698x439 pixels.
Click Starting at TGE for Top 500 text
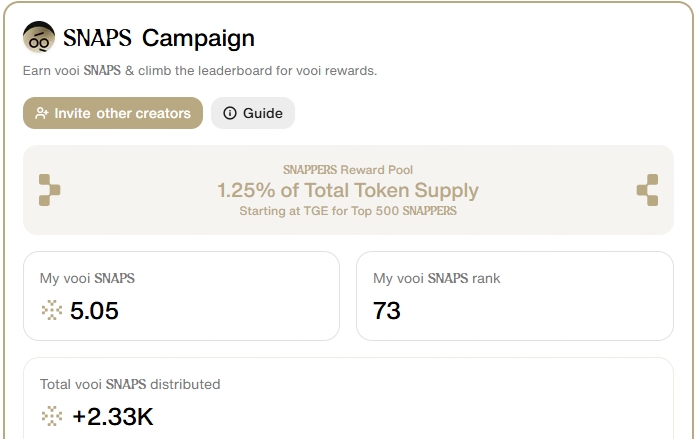click(x=348, y=211)
